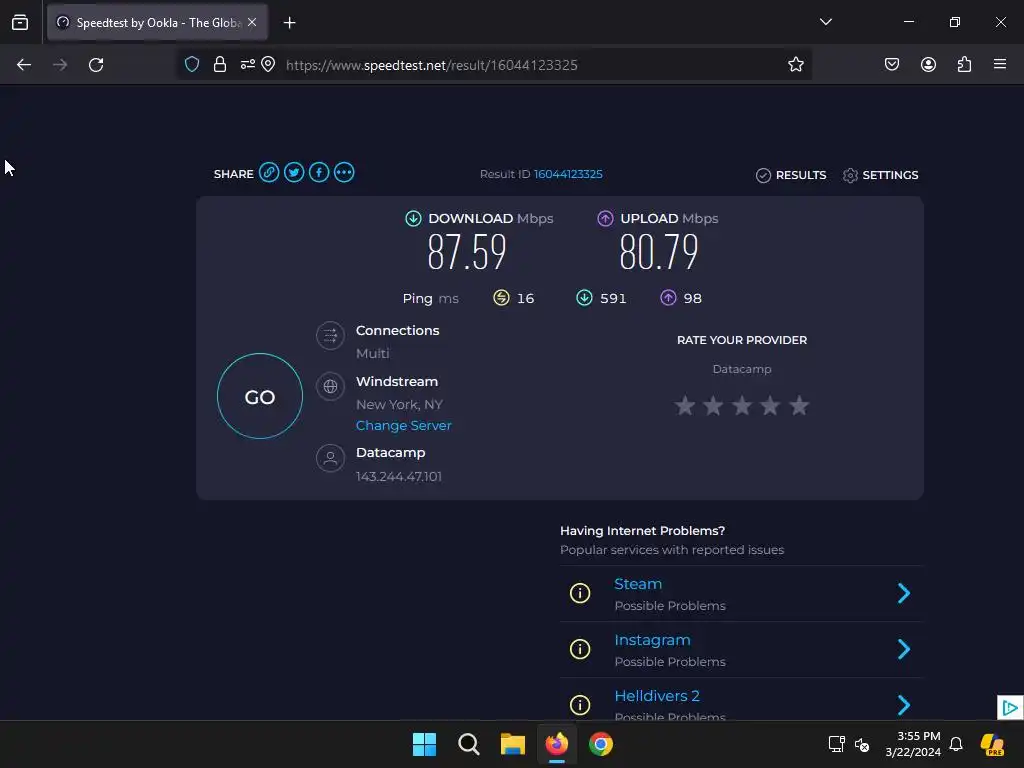Click the upload latency icon showing 98
This screenshot has width=1024, height=768.
tap(668, 298)
